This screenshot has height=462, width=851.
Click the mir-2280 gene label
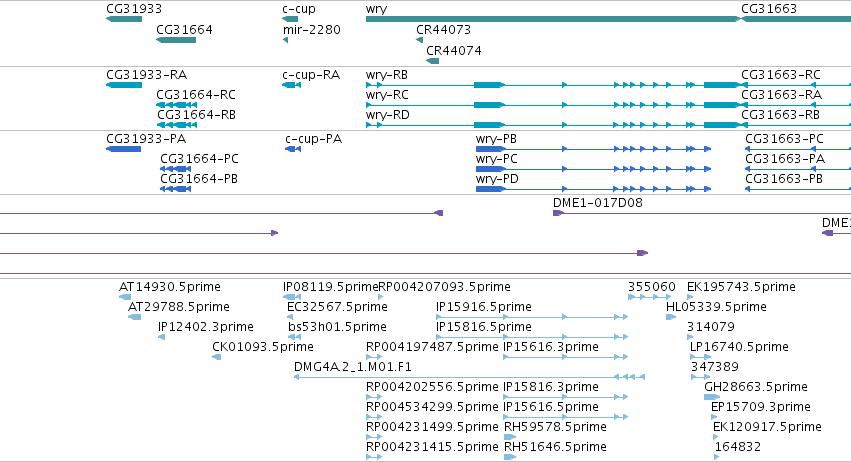[312, 30]
